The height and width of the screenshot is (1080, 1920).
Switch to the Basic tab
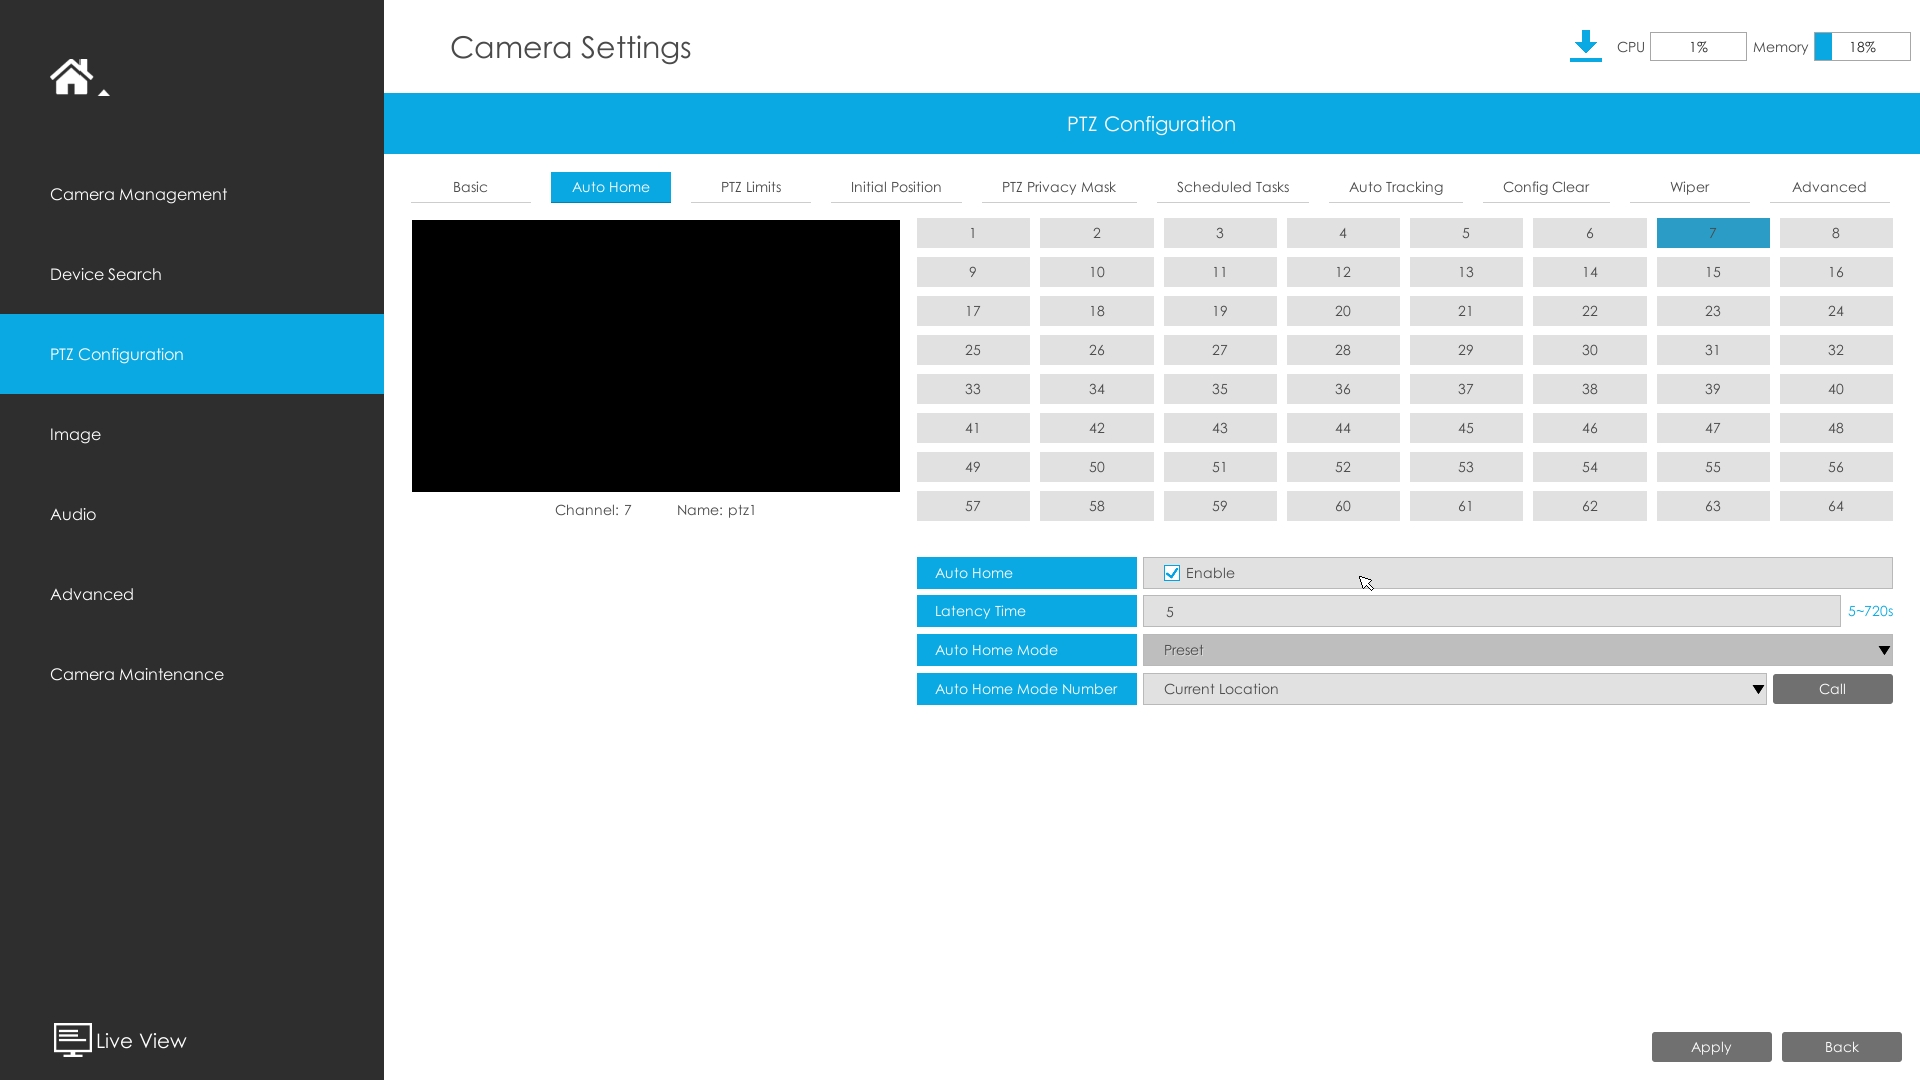pos(470,187)
